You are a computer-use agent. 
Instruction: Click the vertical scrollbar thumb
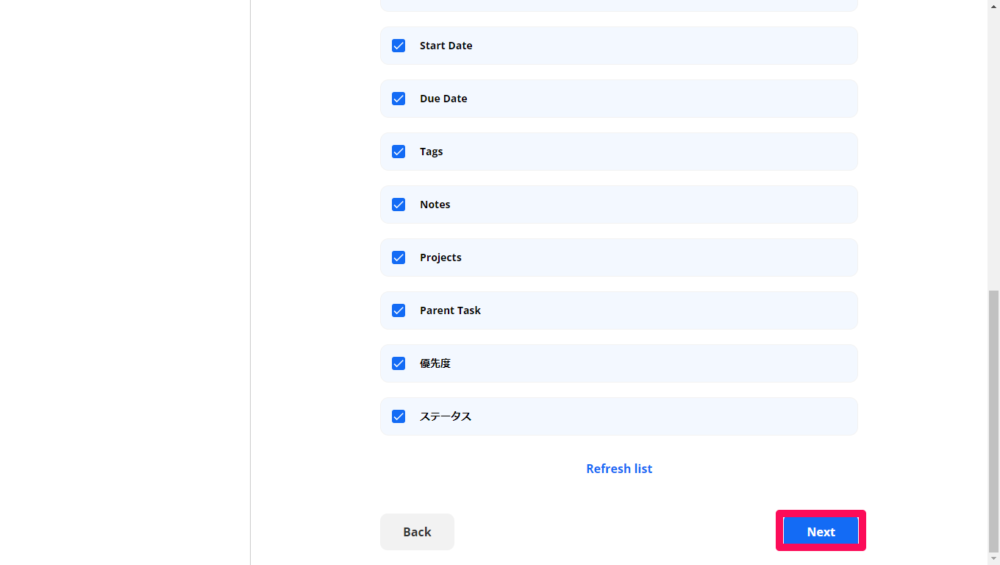point(993,420)
